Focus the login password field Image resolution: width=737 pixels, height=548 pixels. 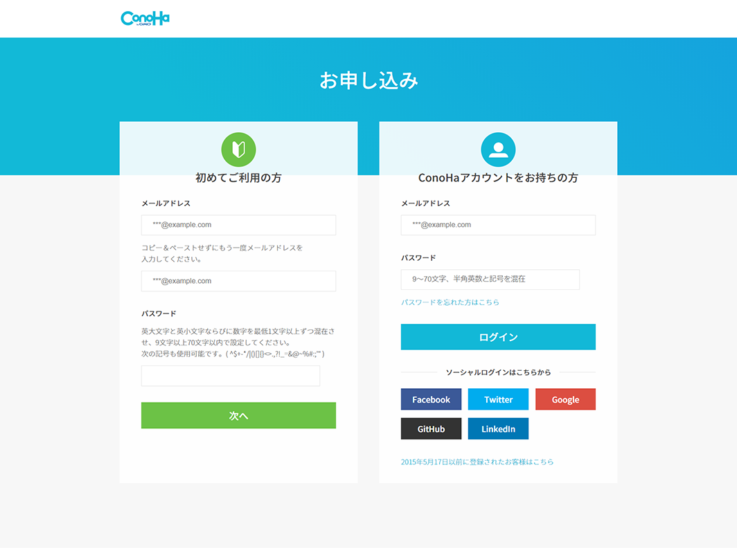pos(490,279)
